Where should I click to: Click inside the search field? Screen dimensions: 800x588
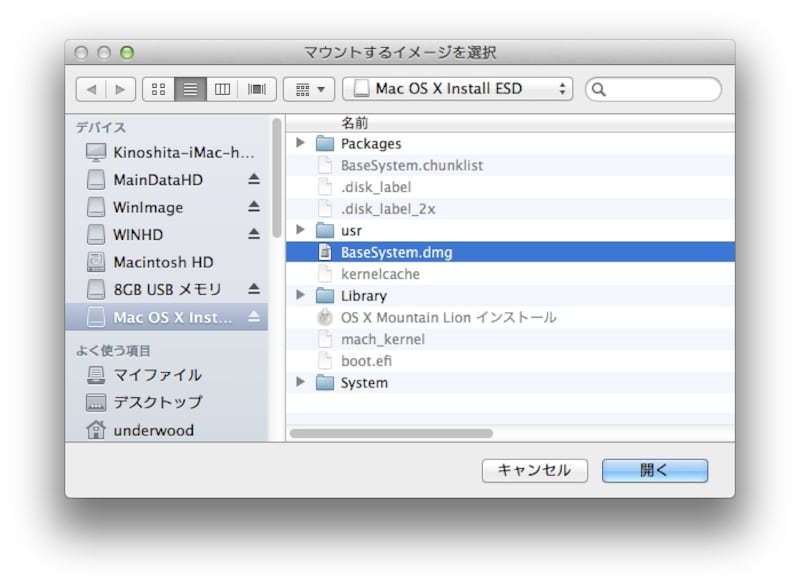point(653,88)
